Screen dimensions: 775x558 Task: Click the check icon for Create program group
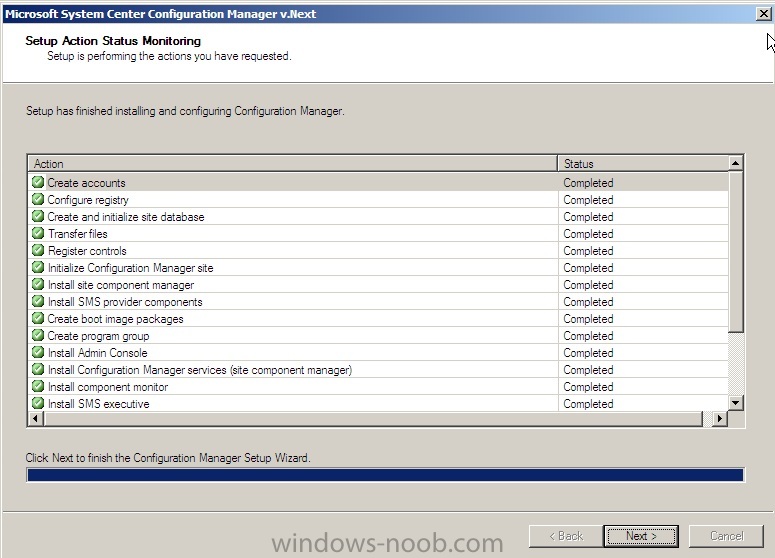38,335
